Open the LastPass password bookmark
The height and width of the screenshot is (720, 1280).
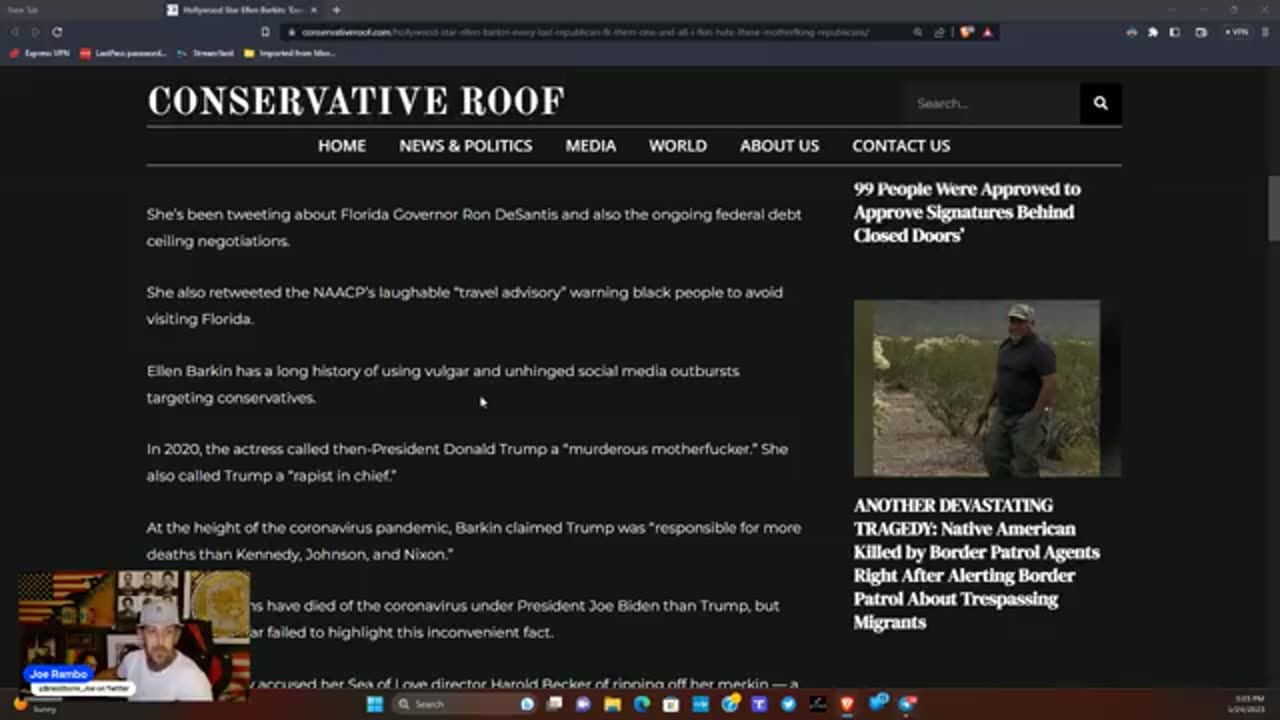pos(123,53)
